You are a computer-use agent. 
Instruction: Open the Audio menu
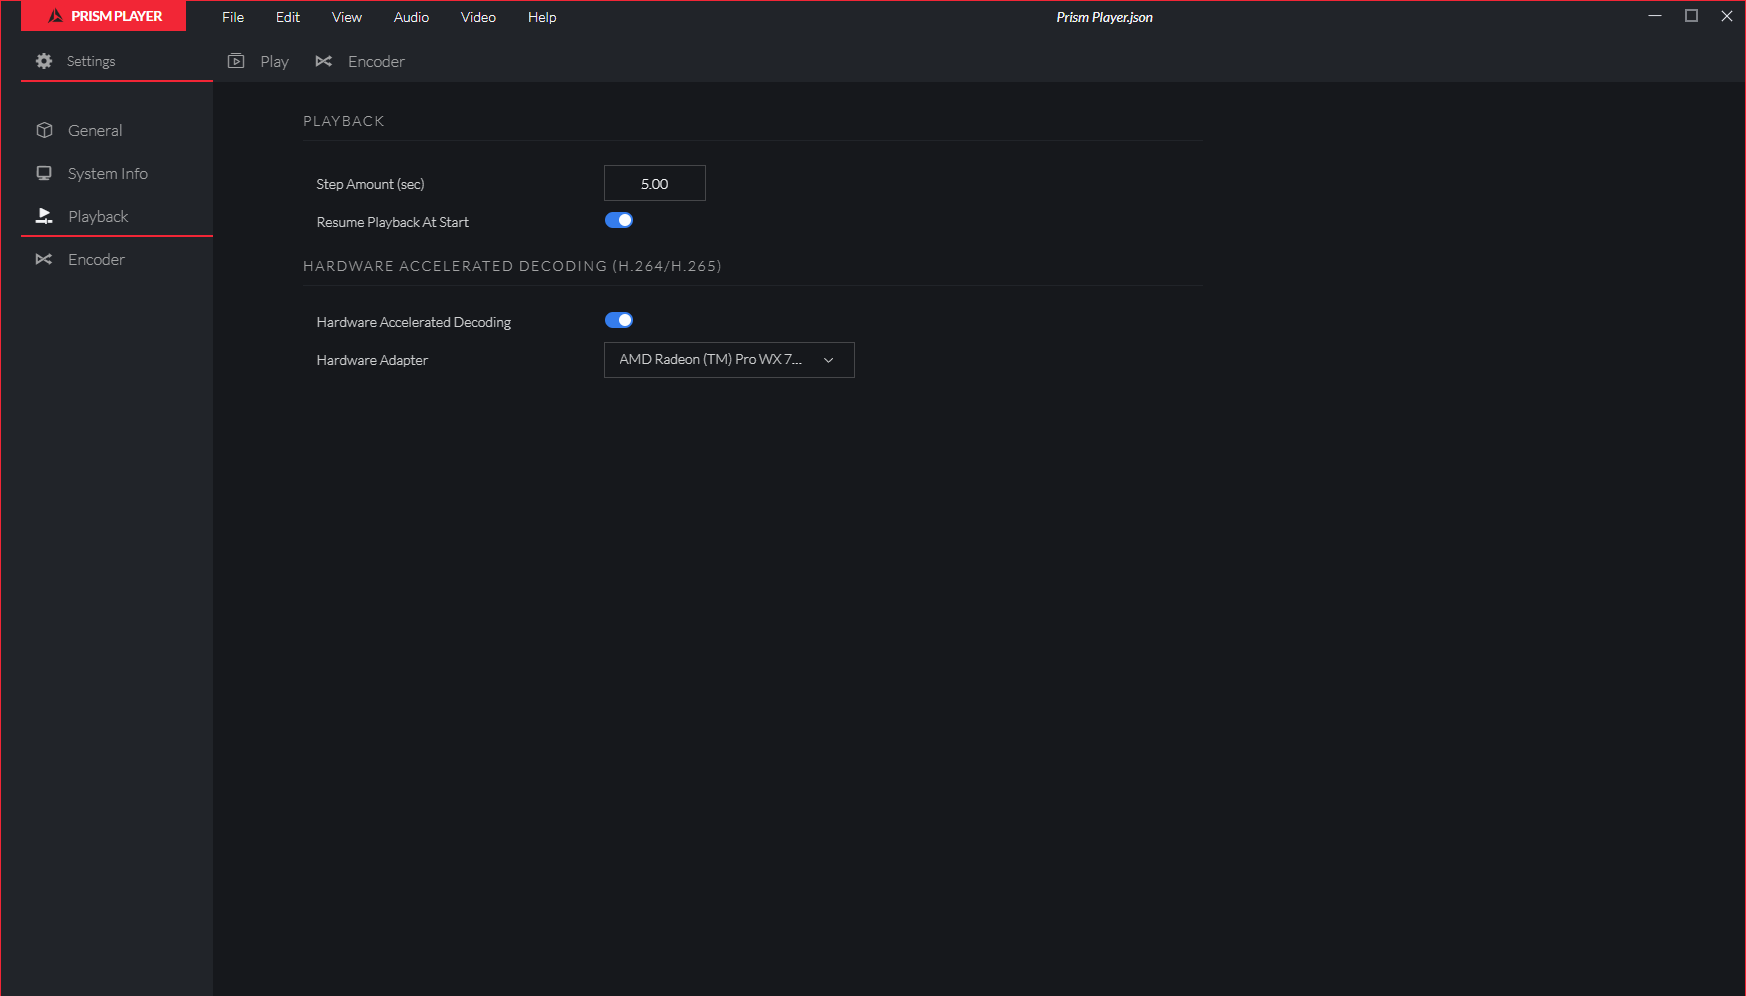coord(411,17)
